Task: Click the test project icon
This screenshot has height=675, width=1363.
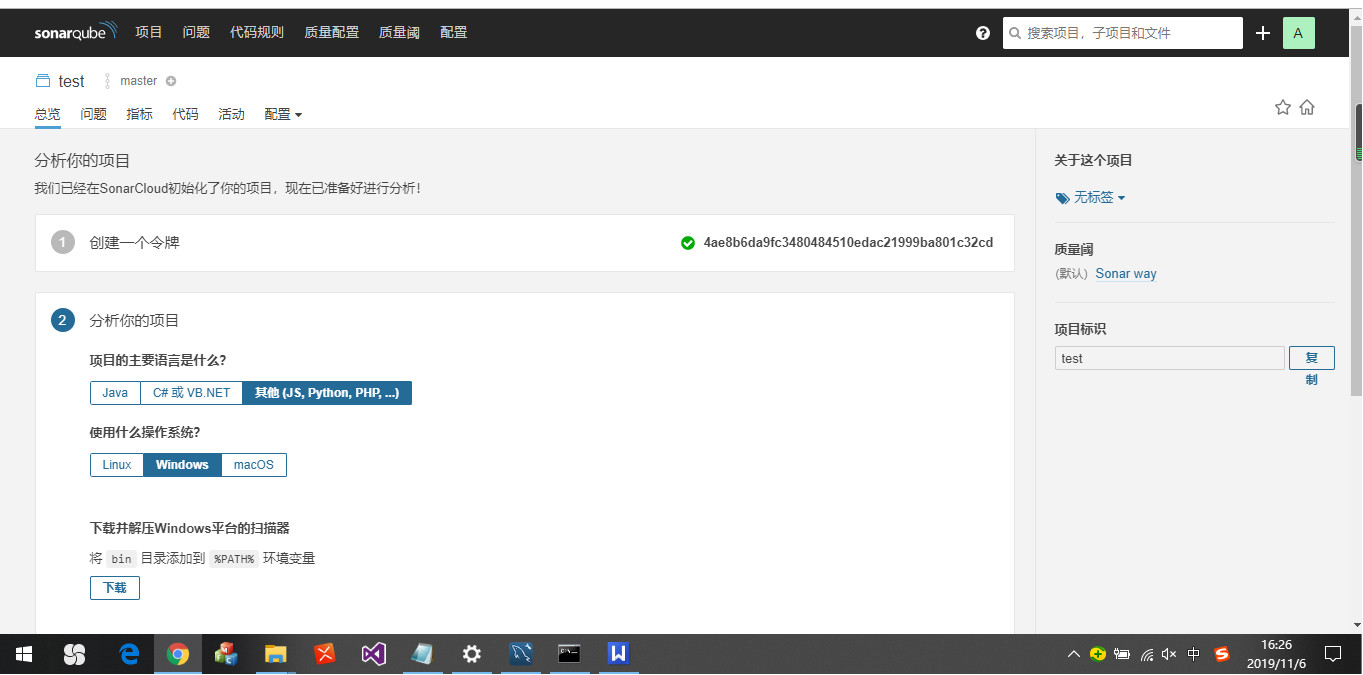Action: (x=42, y=81)
